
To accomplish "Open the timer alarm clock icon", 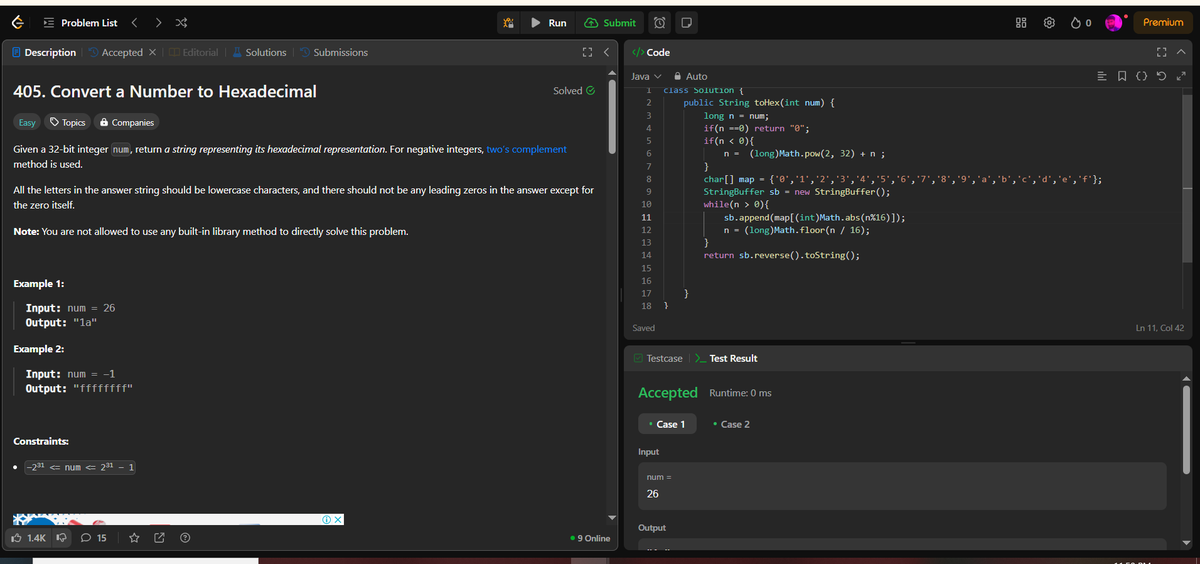I will click(661, 22).
